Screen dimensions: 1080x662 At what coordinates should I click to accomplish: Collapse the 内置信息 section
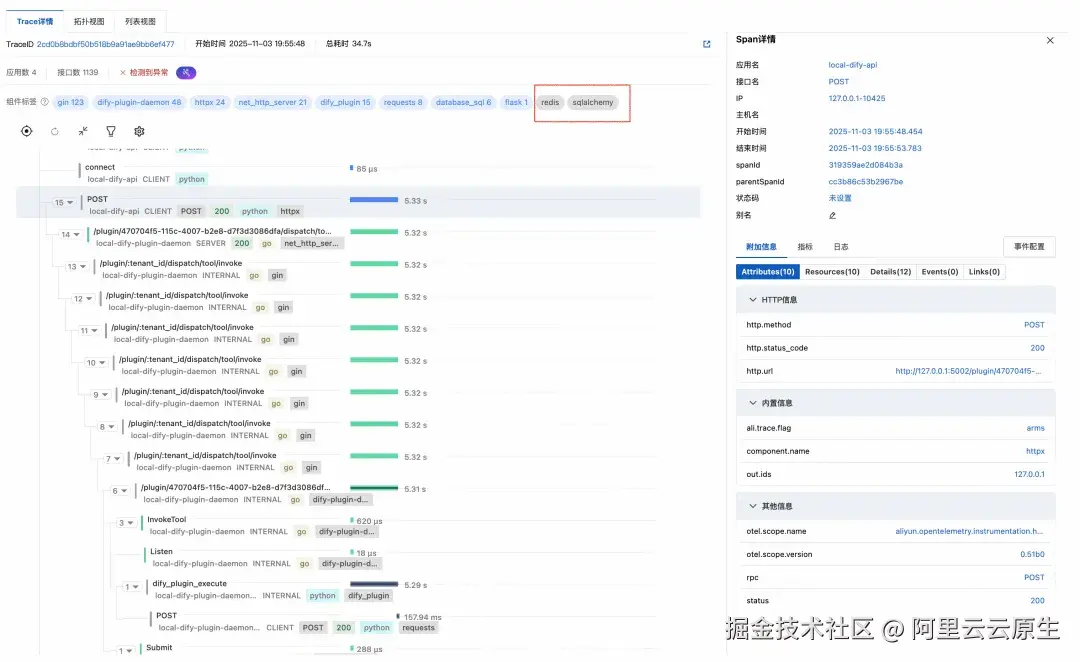753,402
